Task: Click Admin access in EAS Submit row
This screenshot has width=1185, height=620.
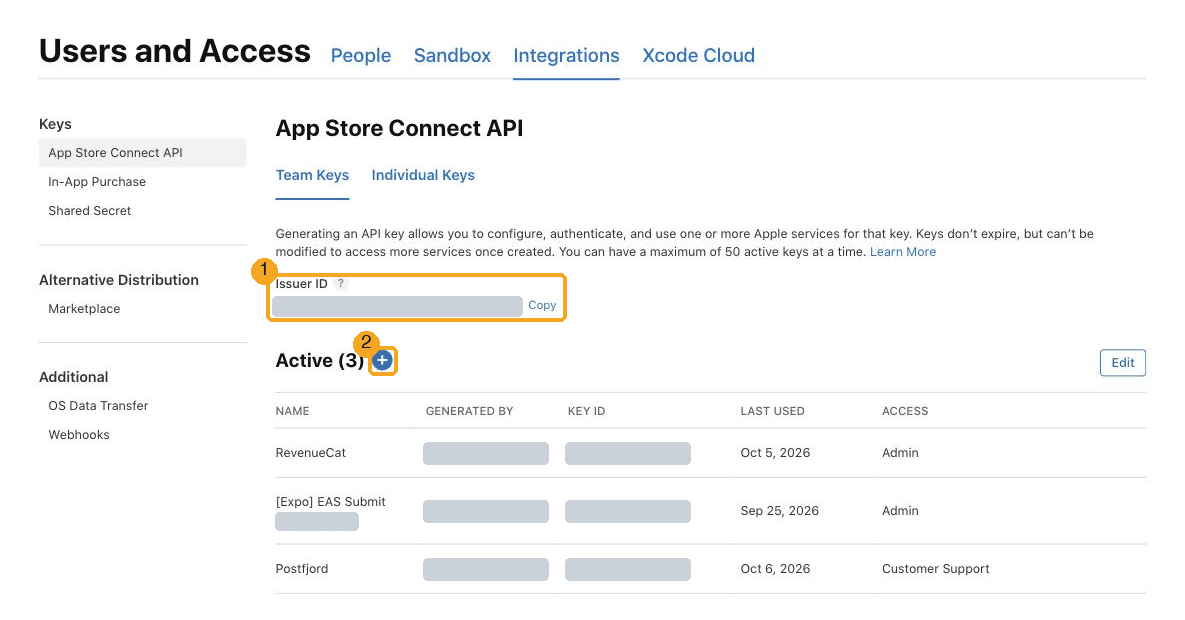Action: (x=900, y=511)
